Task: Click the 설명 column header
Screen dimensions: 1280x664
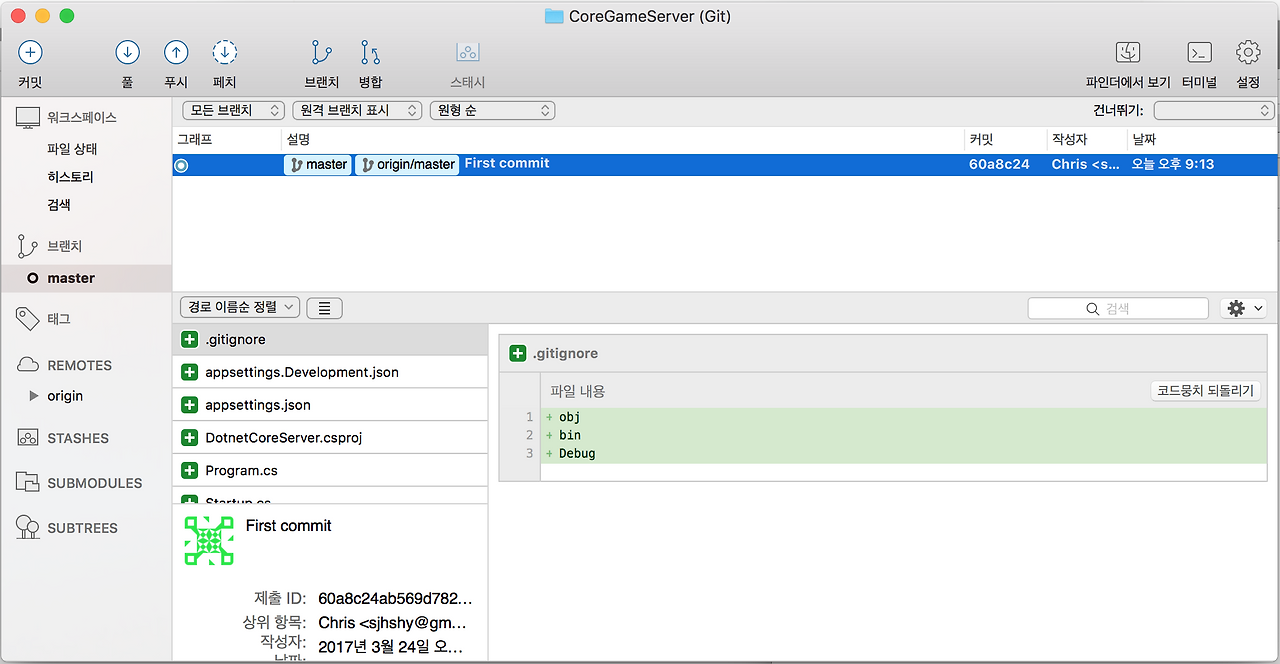Action: (623, 140)
